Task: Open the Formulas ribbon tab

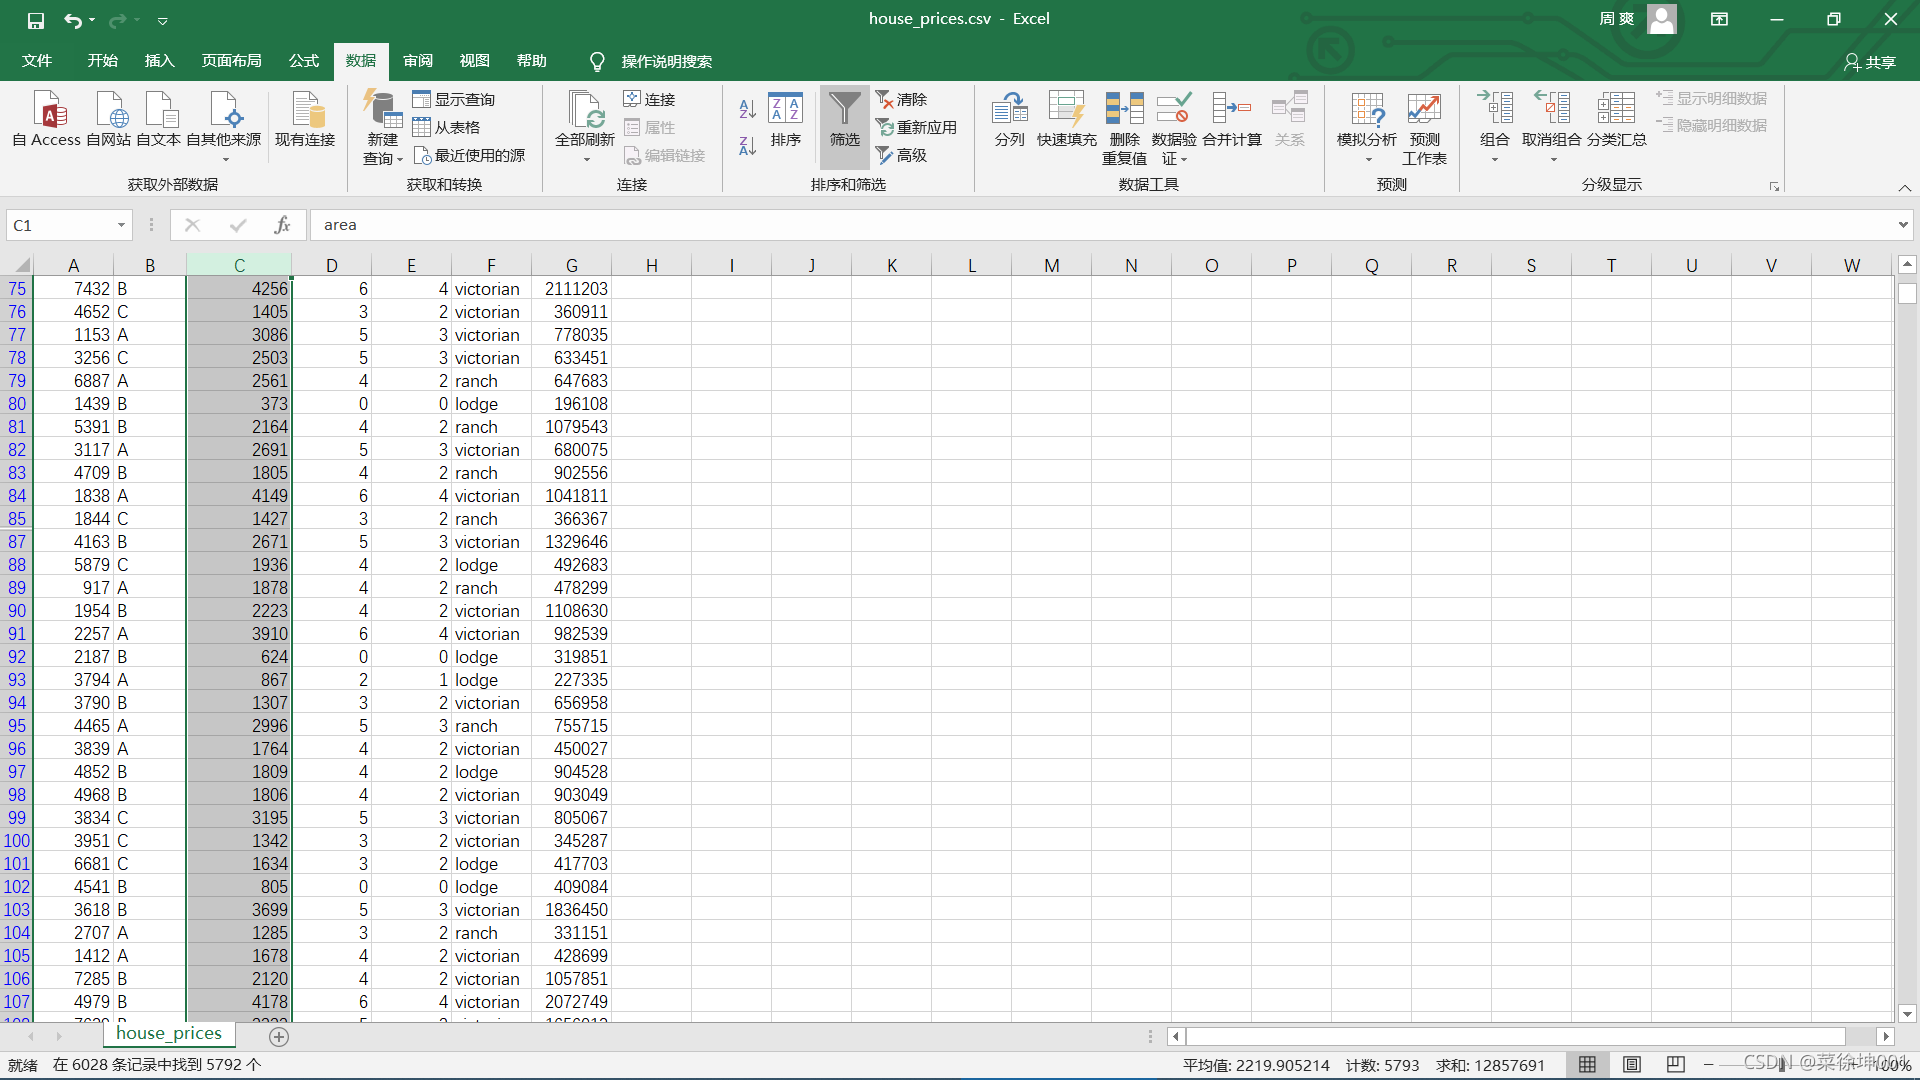Action: [303, 61]
